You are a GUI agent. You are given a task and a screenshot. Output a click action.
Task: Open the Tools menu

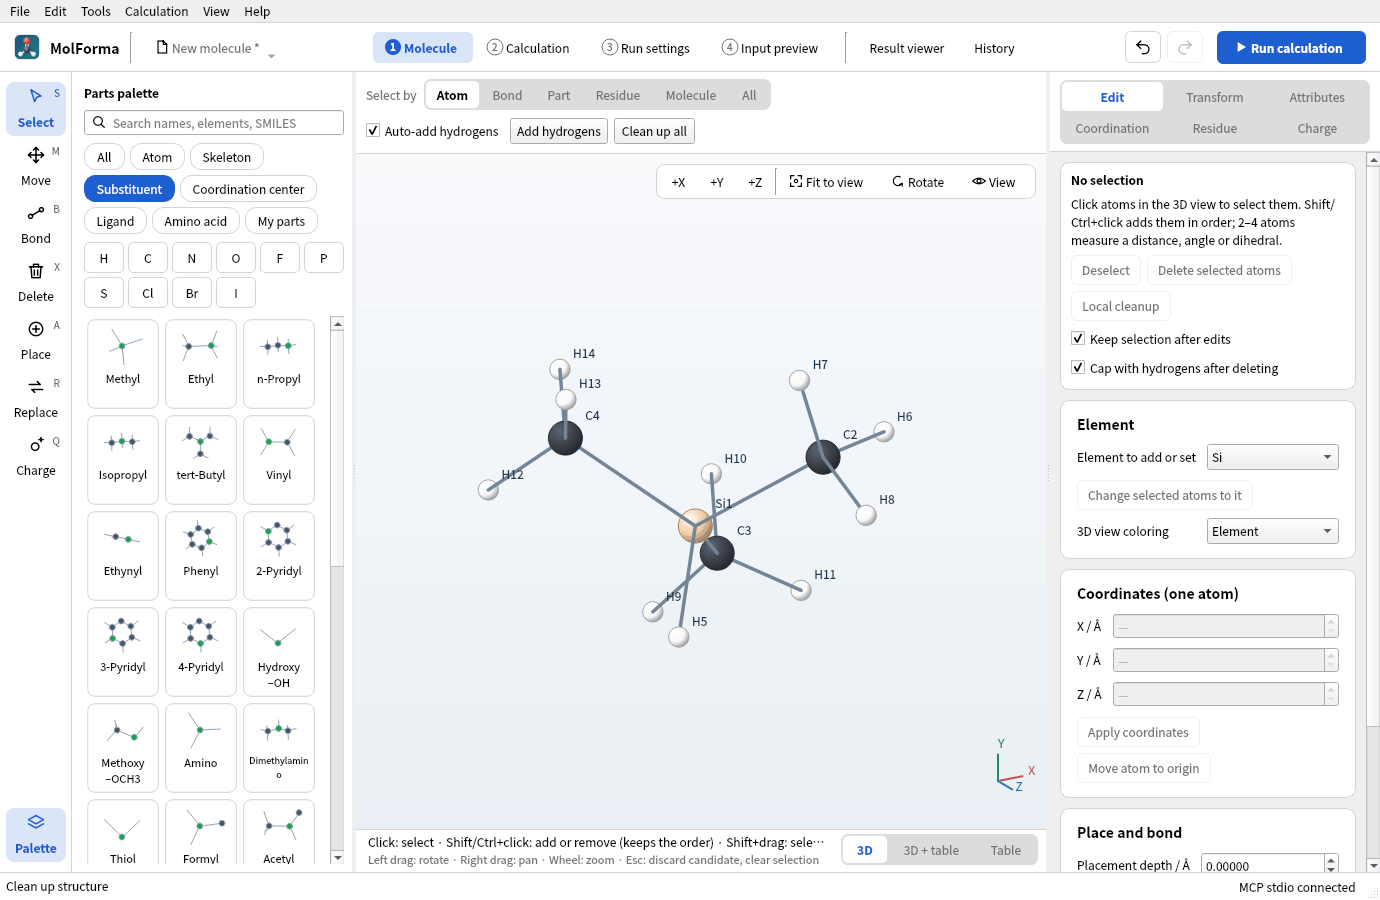pos(96,11)
